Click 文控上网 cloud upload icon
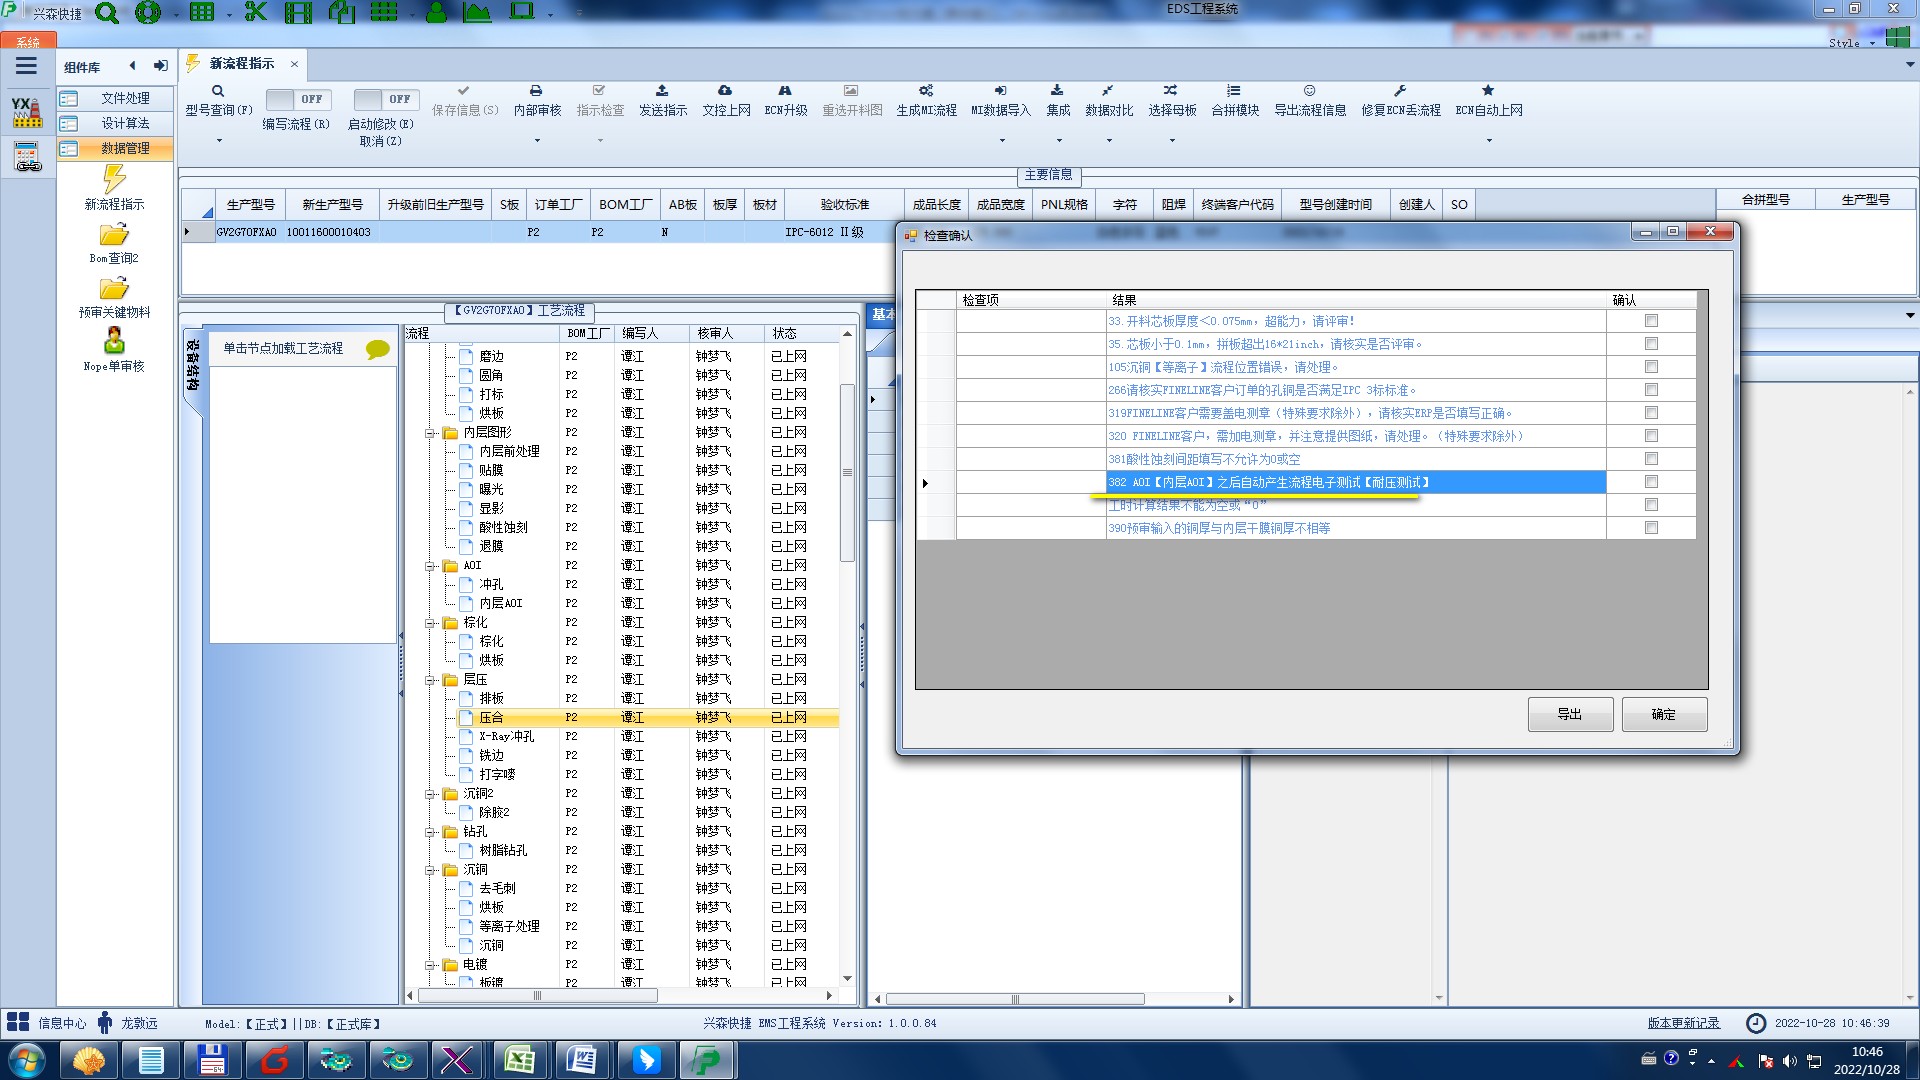1920x1080 pixels. (x=725, y=91)
